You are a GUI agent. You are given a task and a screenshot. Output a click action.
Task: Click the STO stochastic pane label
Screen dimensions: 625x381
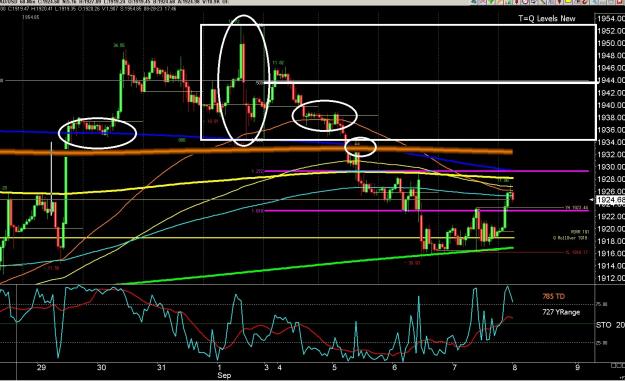point(603,325)
